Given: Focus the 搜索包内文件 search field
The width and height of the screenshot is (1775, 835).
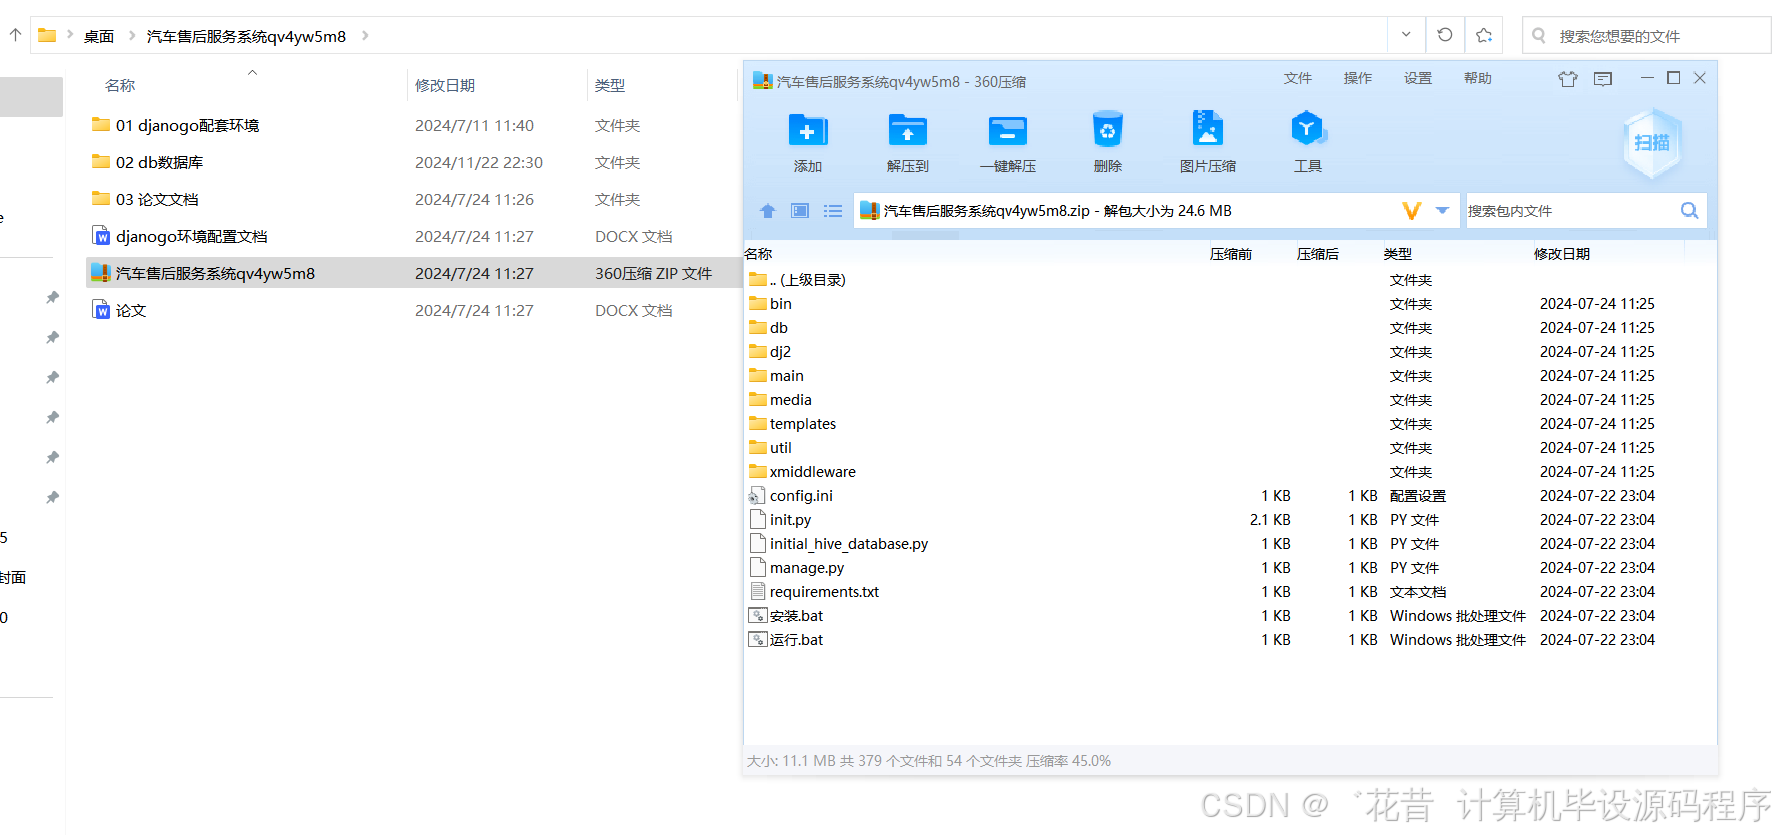Looking at the screenshot, I should pyautogui.click(x=1571, y=211).
